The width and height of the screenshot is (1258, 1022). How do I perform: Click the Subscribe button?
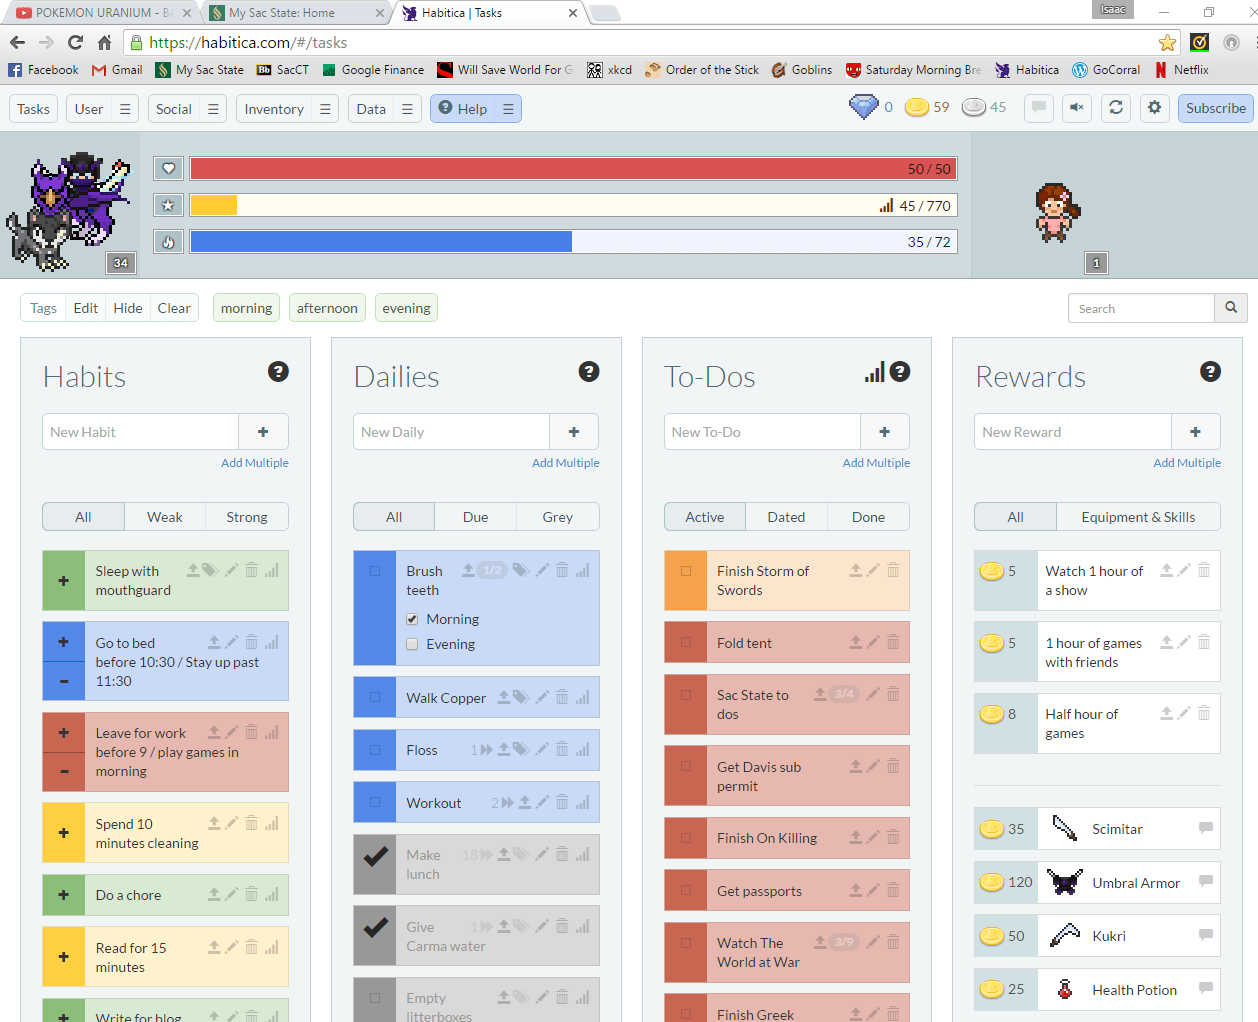coord(1215,108)
